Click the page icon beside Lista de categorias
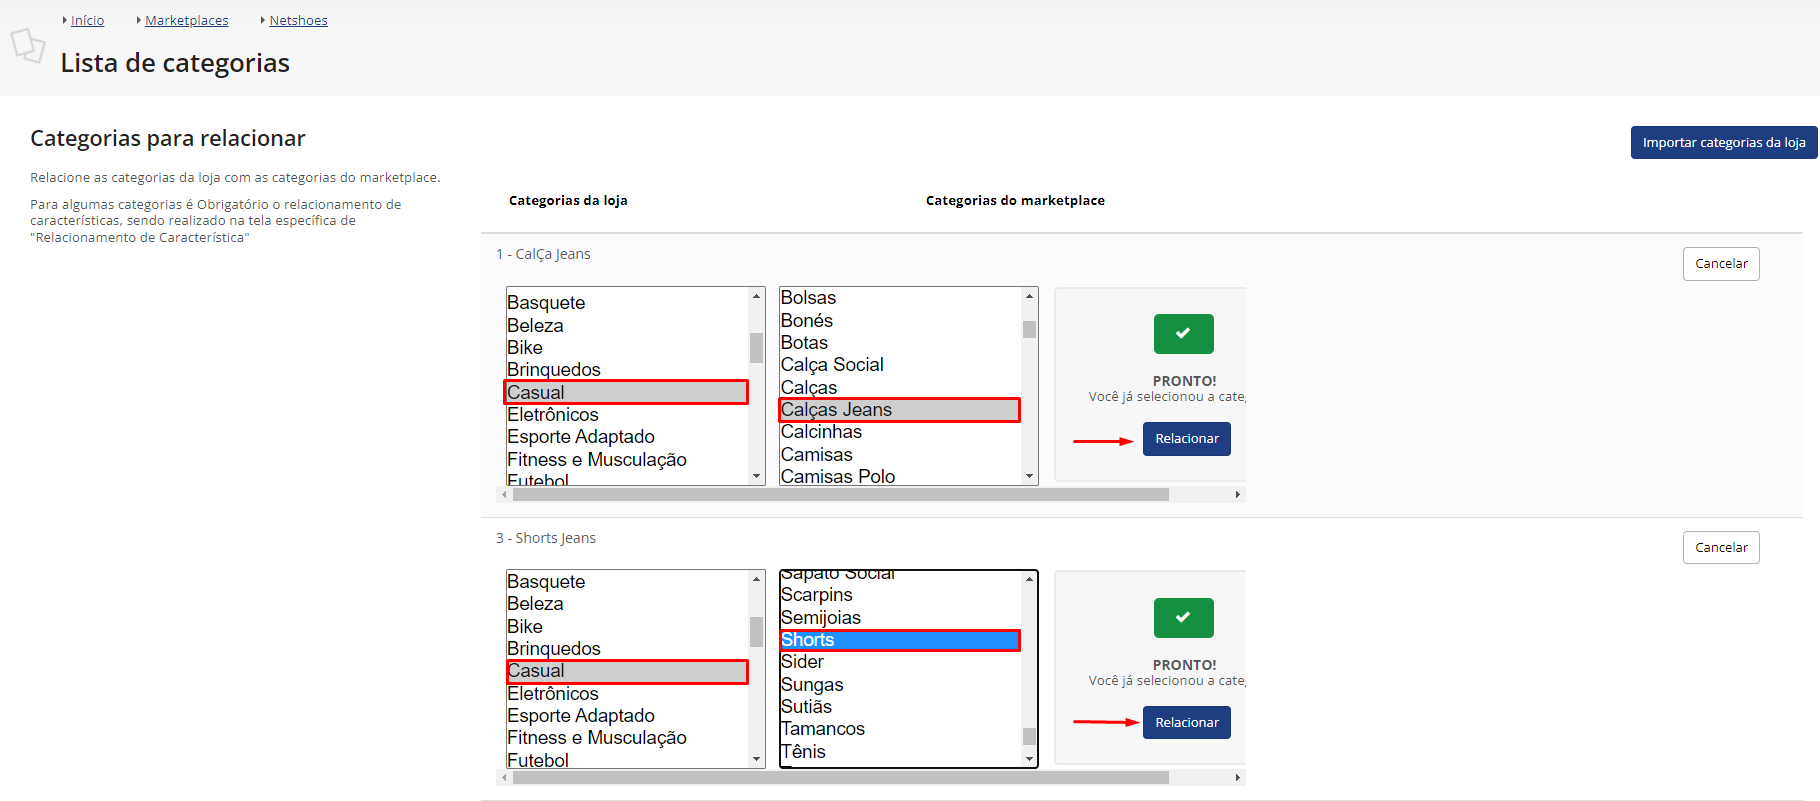Viewport: 1820px width, 801px height. coord(28,46)
